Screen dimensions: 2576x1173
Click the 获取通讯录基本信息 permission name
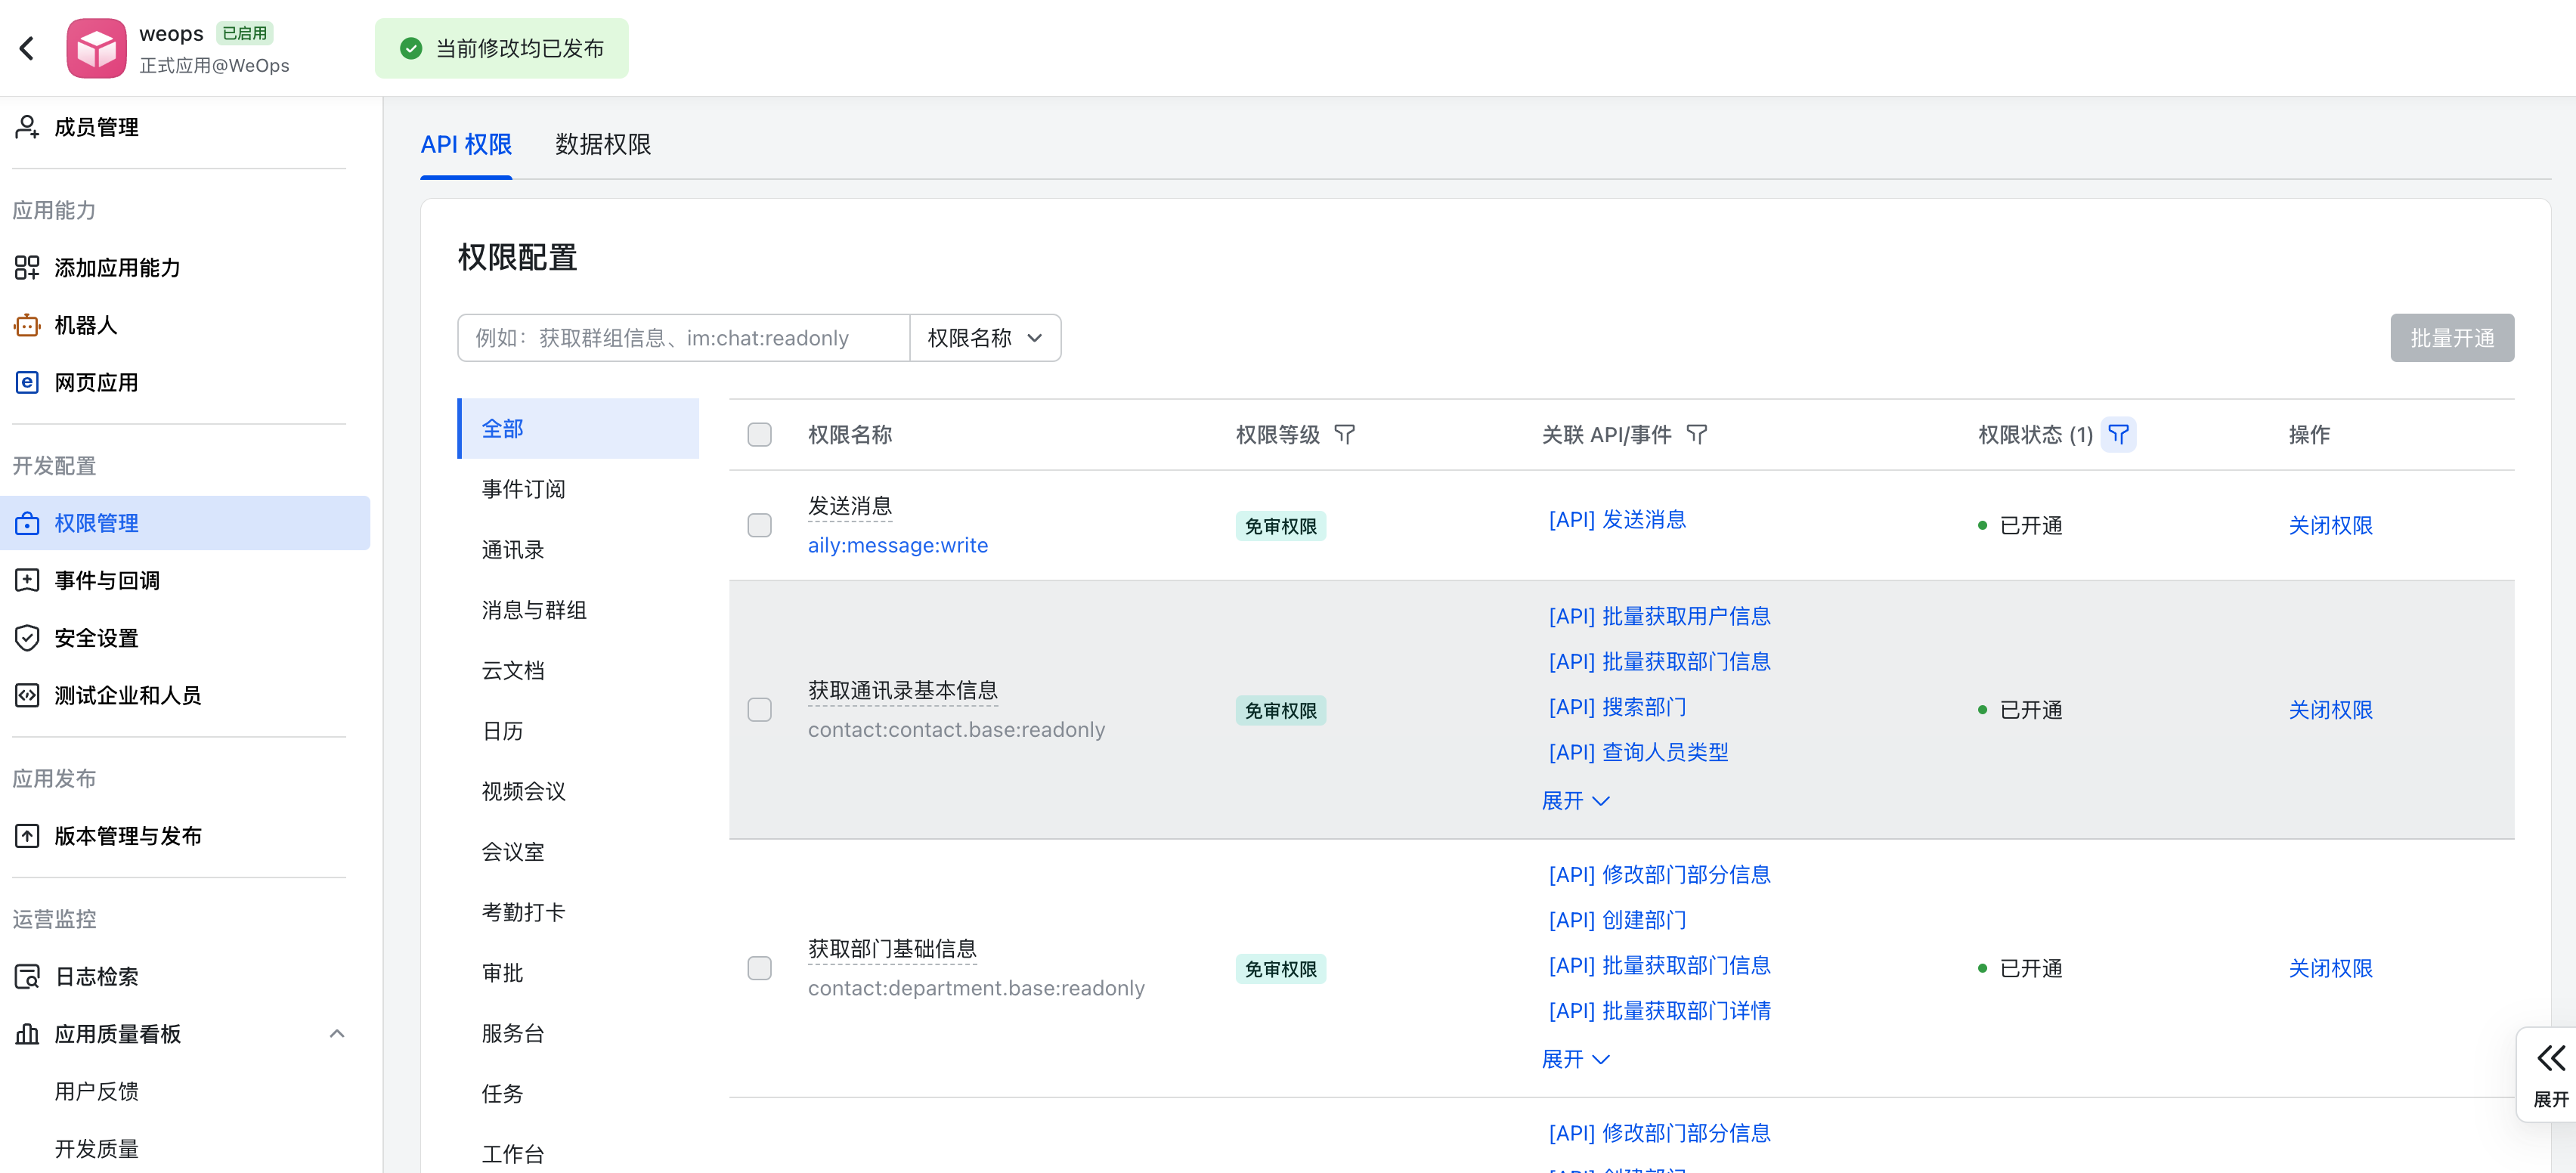pyautogui.click(x=903, y=690)
